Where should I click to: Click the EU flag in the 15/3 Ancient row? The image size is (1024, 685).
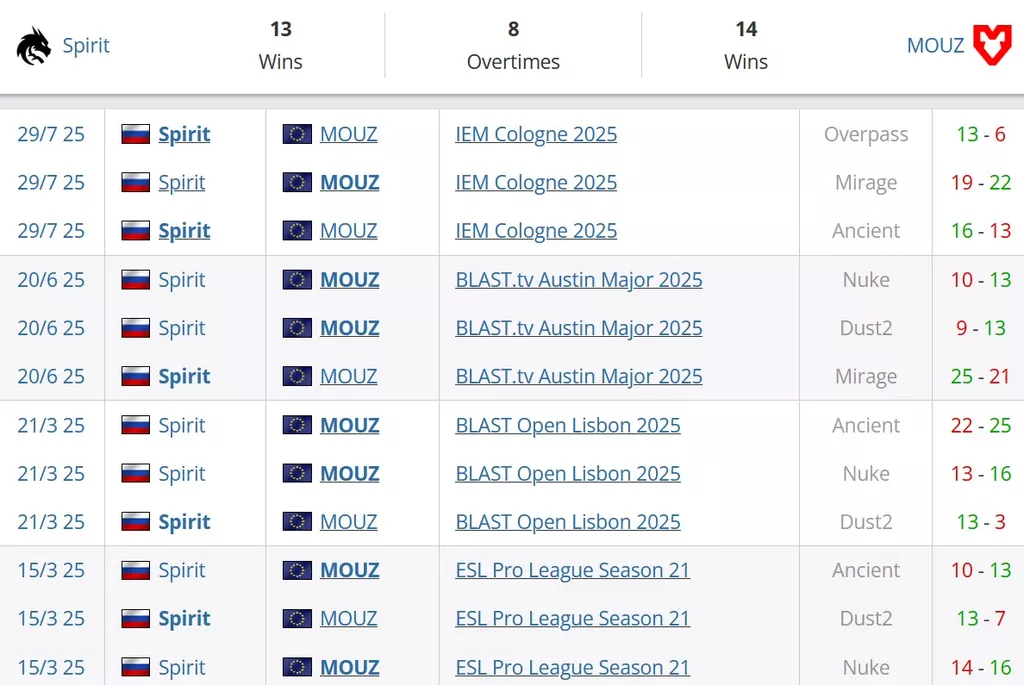pos(297,570)
